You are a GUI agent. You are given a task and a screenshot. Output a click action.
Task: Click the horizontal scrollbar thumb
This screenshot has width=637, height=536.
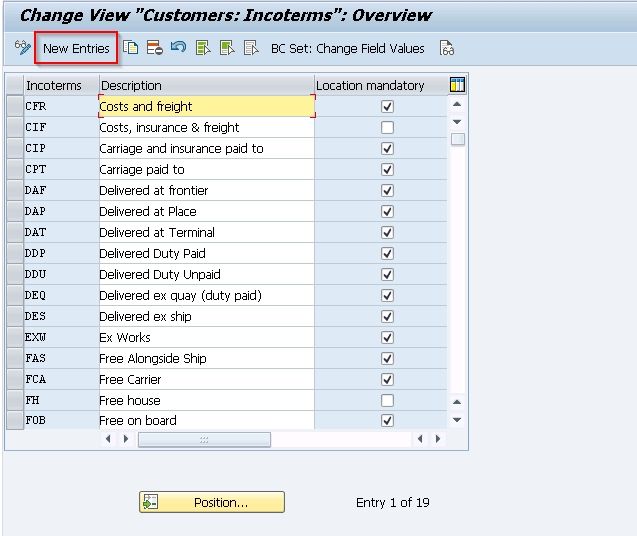tap(204, 440)
